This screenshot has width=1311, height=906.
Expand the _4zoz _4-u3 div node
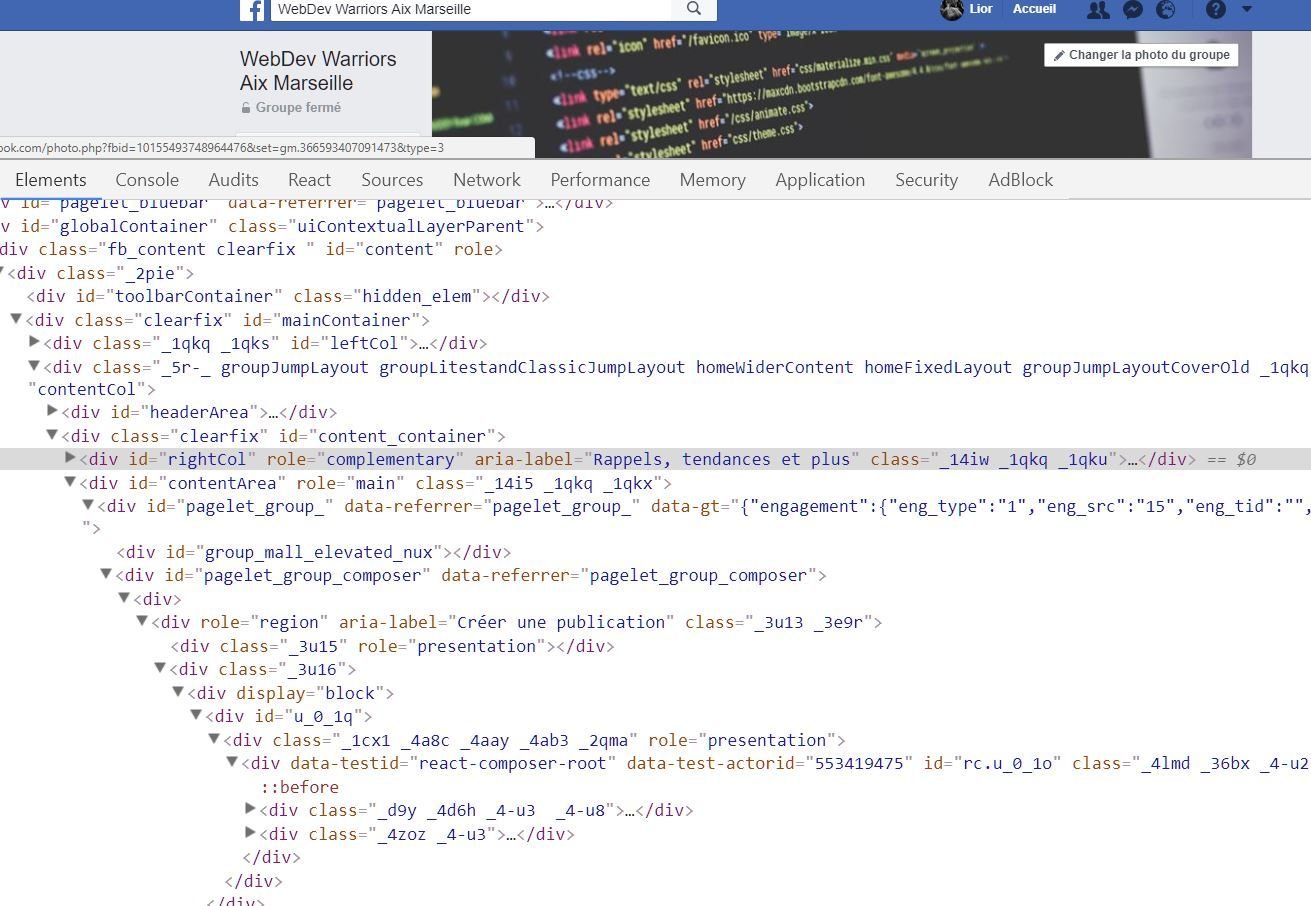point(250,833)
